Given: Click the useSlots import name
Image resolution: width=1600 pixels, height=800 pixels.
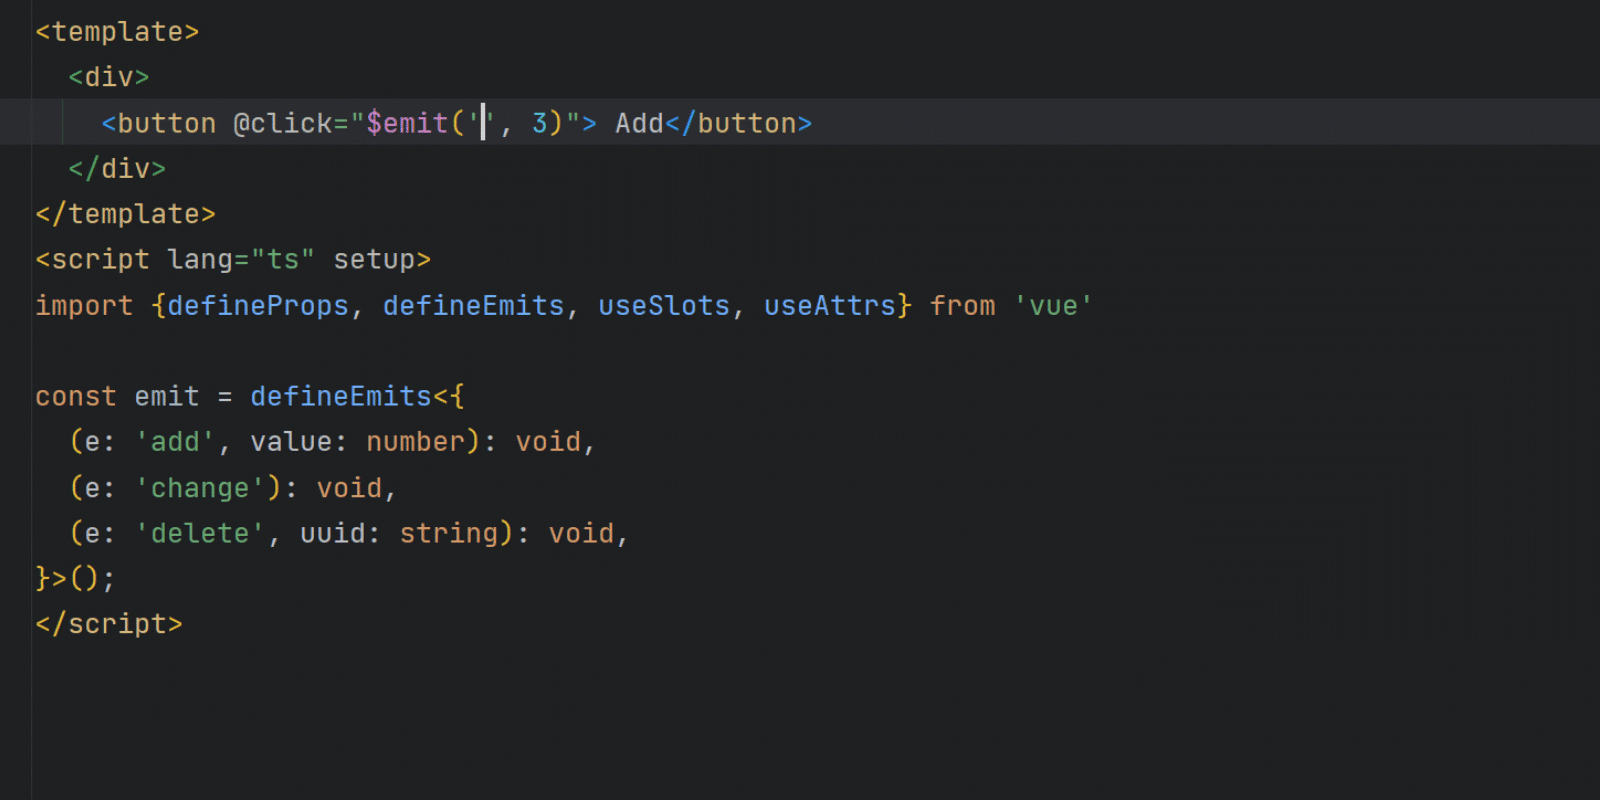Looking at the screenshot, I should coord(664,305).
